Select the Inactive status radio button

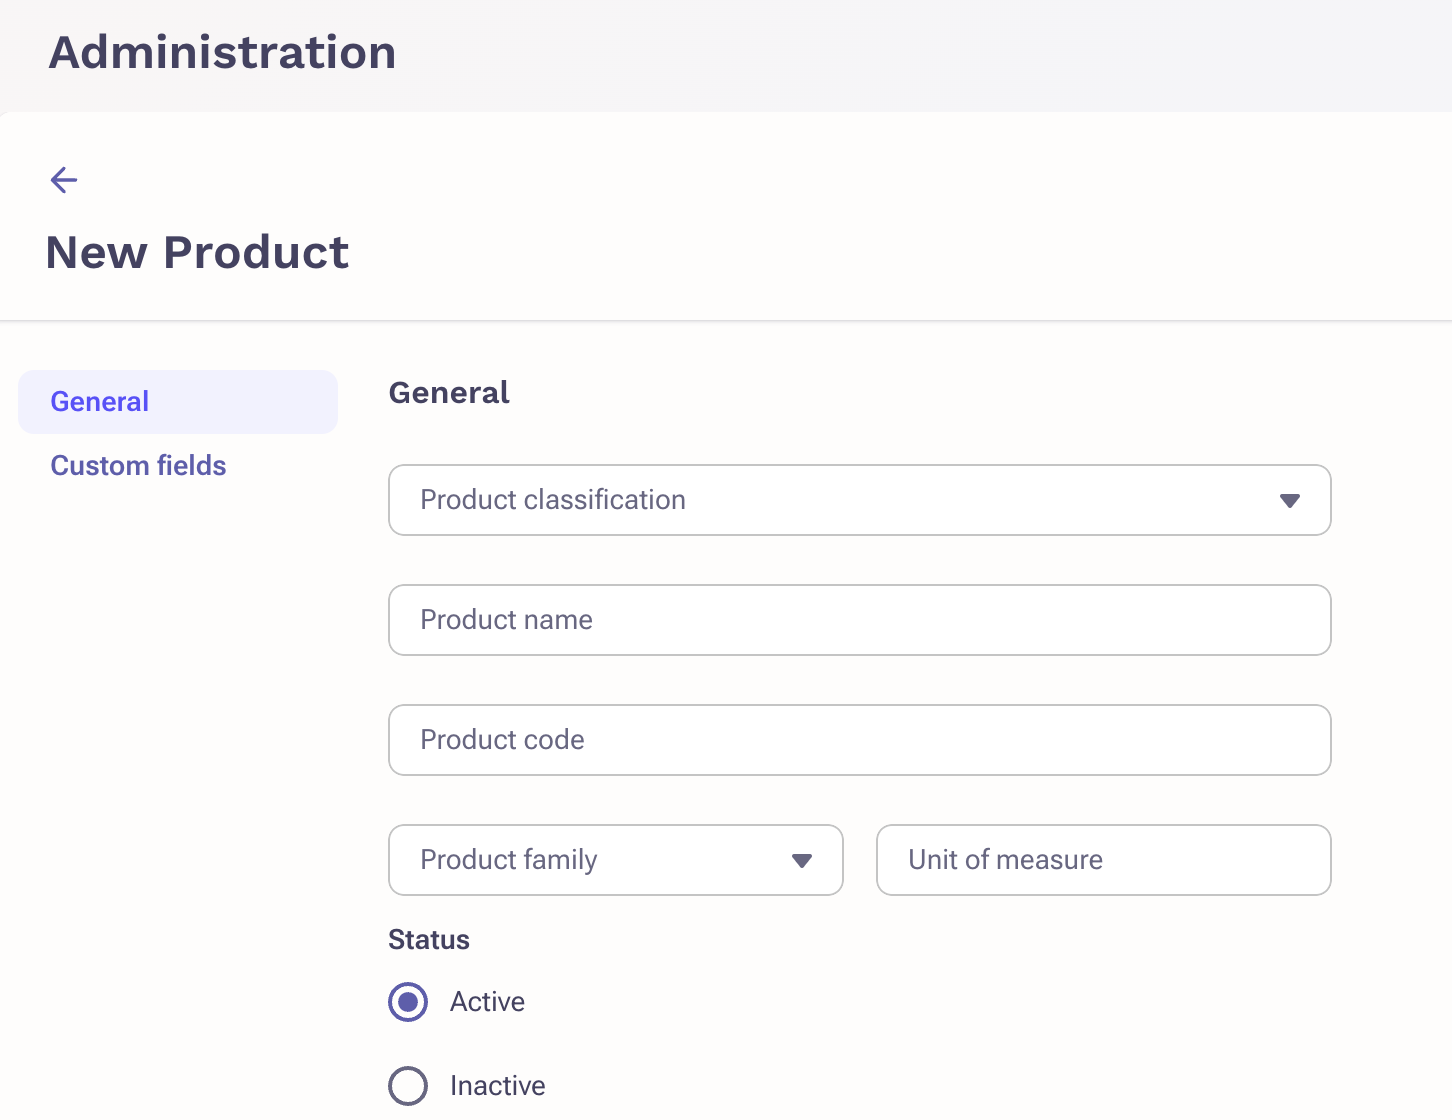point(408,1086)
